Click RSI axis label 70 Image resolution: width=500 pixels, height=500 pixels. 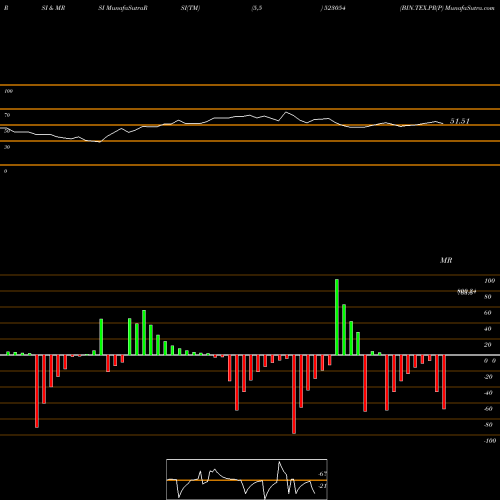pos(7,115)
